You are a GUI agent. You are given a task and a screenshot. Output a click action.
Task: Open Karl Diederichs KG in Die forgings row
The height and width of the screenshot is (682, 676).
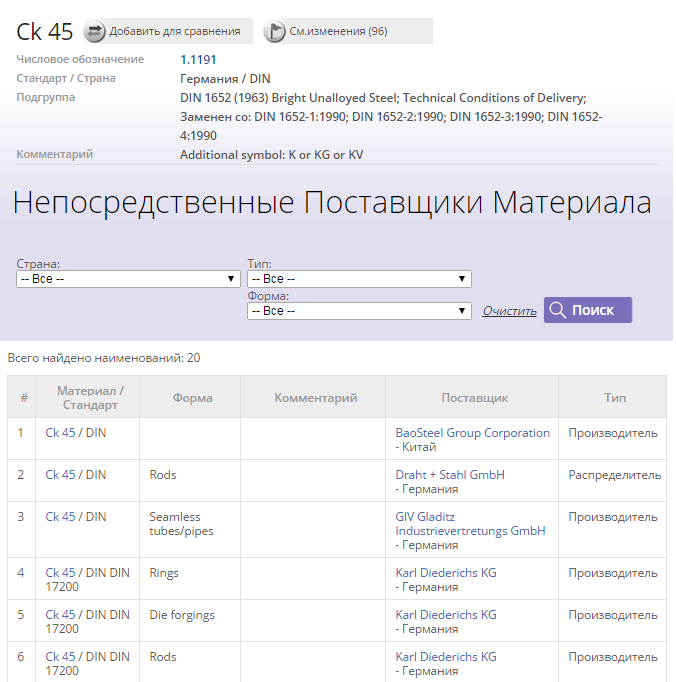[x=446, y=615]
